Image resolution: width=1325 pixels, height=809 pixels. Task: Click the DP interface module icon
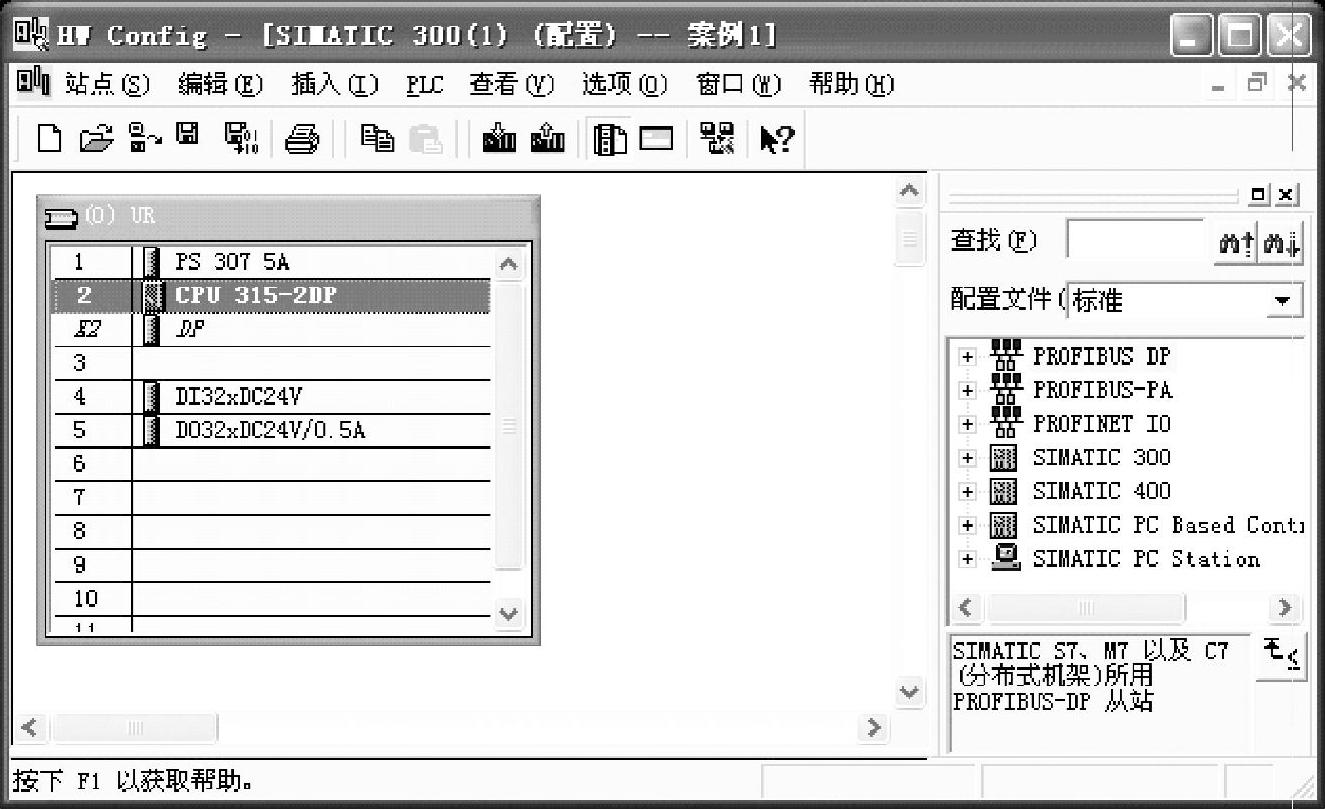coord(152,329)
